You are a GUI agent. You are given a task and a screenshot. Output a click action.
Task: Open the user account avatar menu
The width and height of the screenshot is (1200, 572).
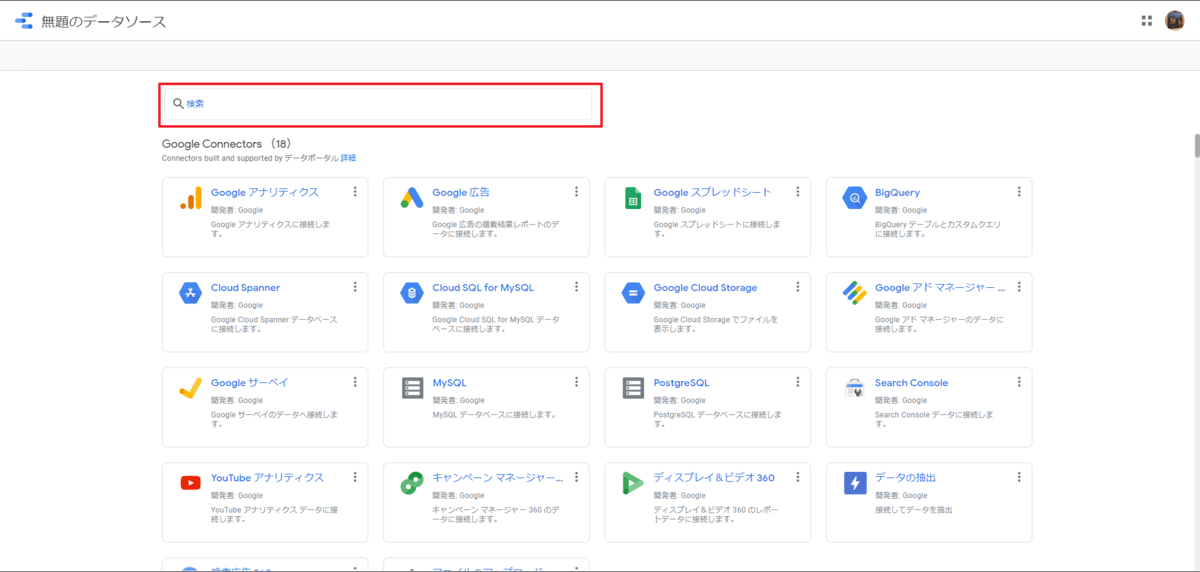(x=1175, y=20)
